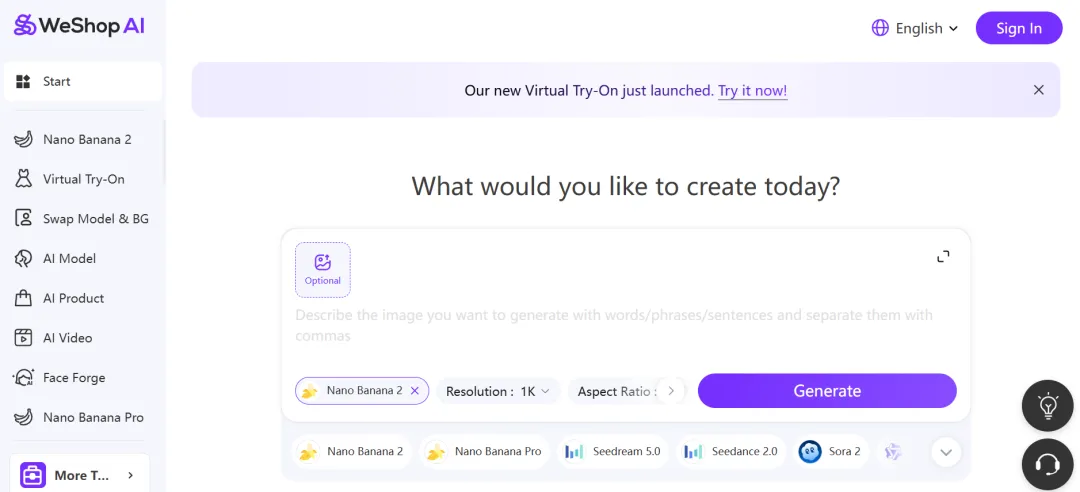Click the globe language icon

[x=880, y=28]
